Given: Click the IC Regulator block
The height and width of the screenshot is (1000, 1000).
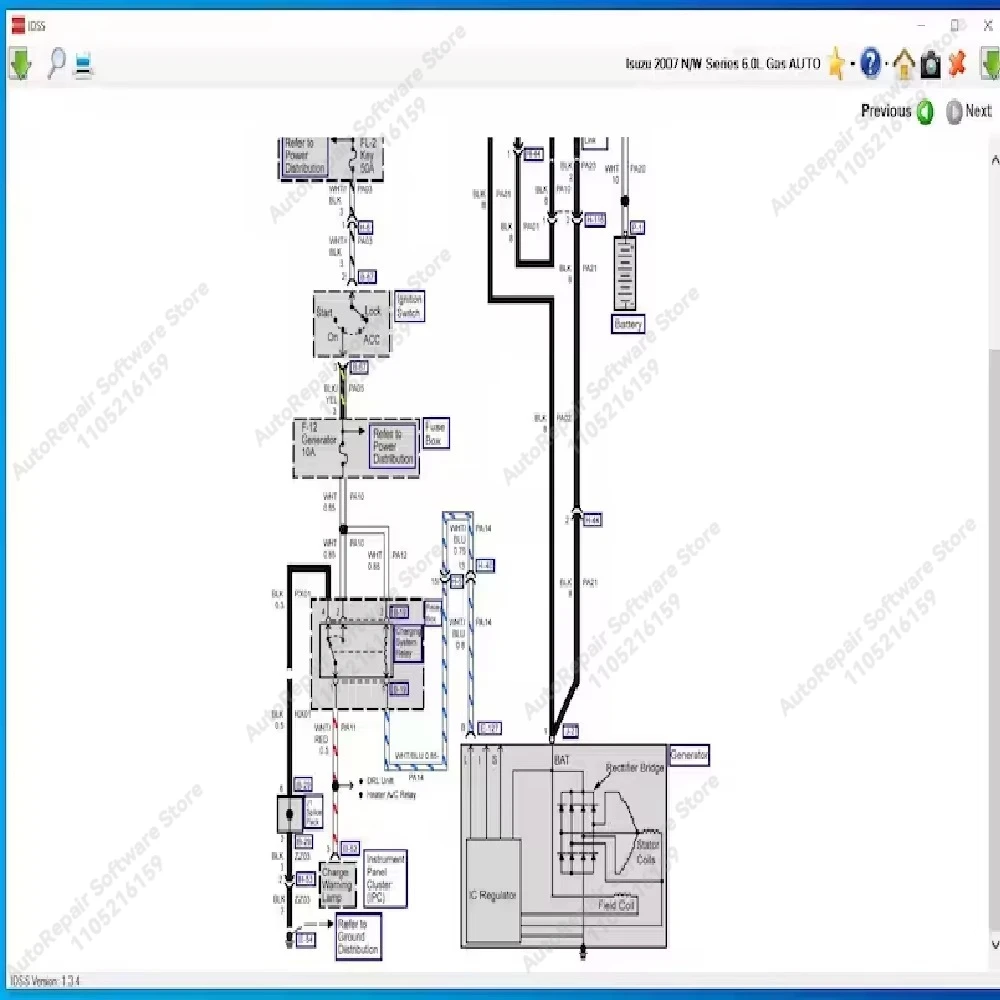Looking at the screenshot, I should point(492,891).
